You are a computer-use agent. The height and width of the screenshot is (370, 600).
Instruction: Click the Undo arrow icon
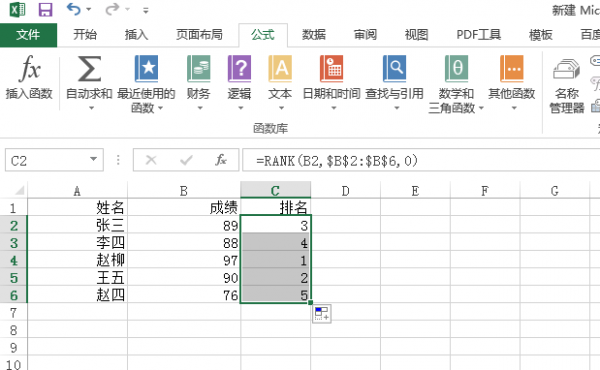pos(73,9)
